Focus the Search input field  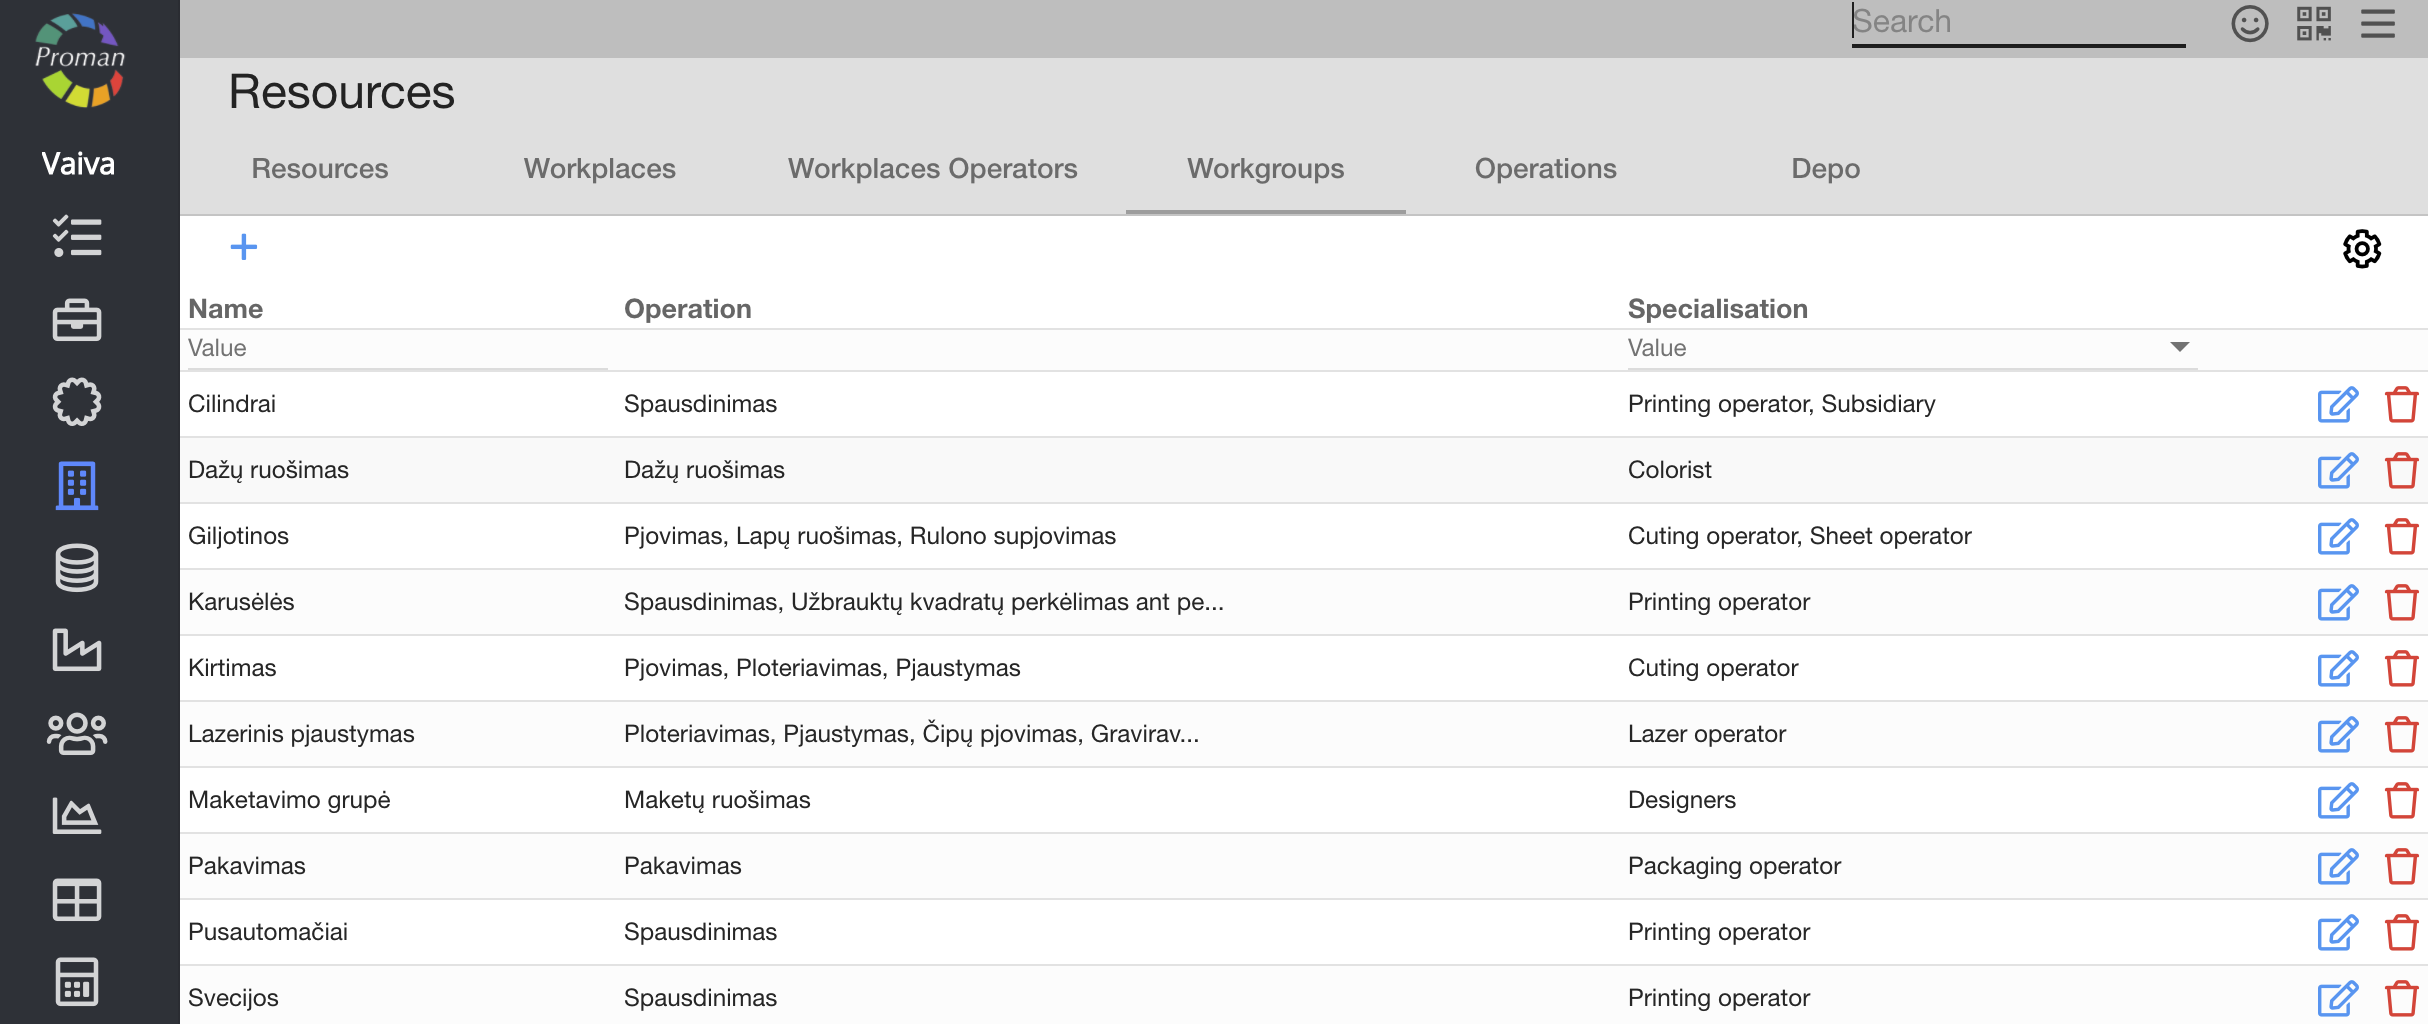[2017, 22]
